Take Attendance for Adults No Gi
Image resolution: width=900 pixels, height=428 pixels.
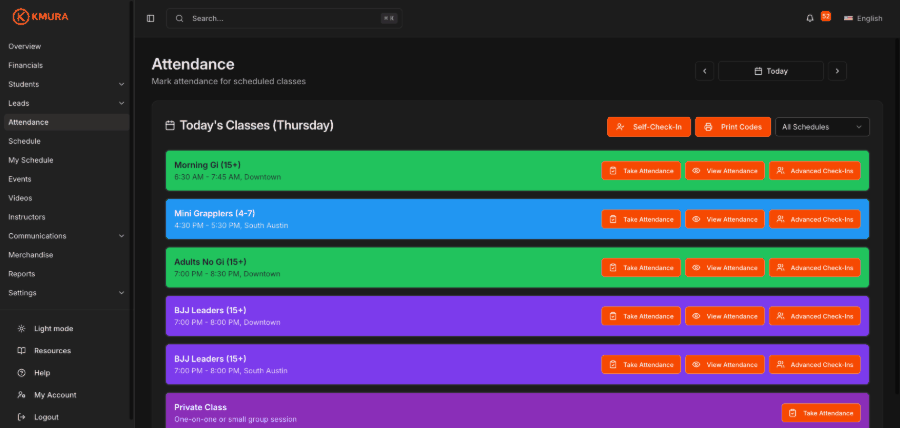pyautogui.click(x=641, y=267)
